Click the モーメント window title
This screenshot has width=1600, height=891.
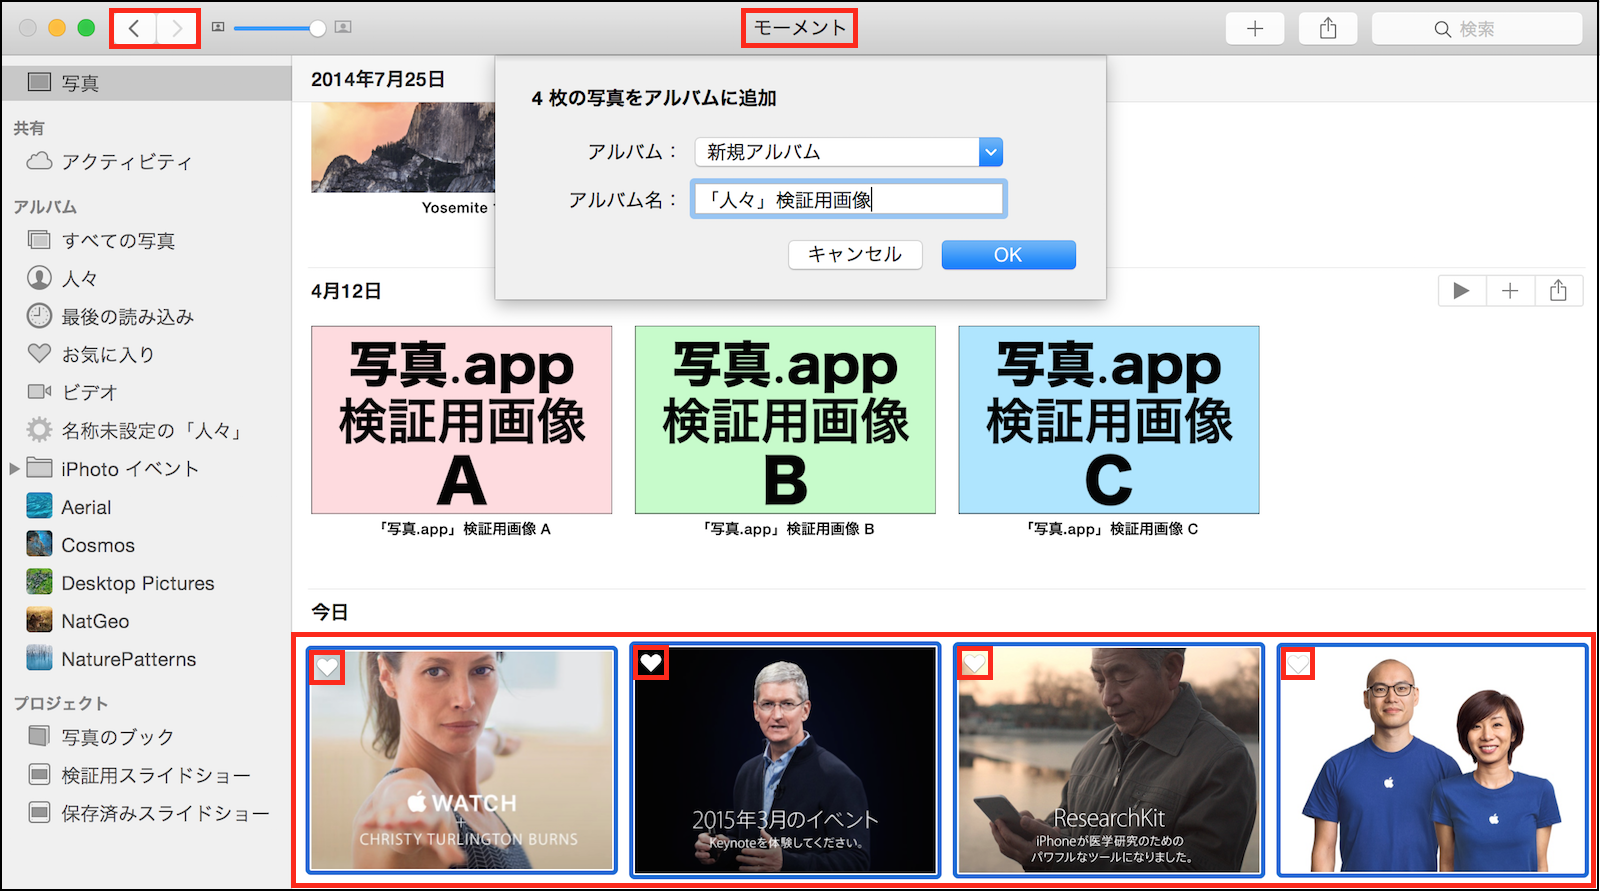(x=800, y=28)
